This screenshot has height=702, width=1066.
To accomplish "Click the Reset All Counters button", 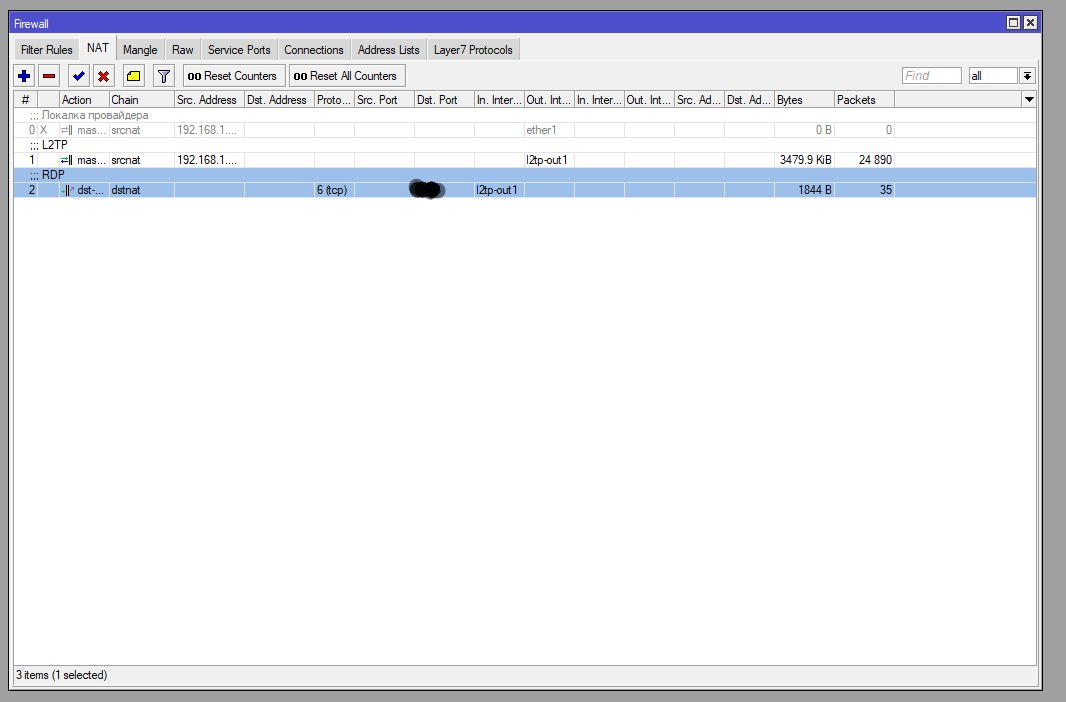I will point(347,76).
